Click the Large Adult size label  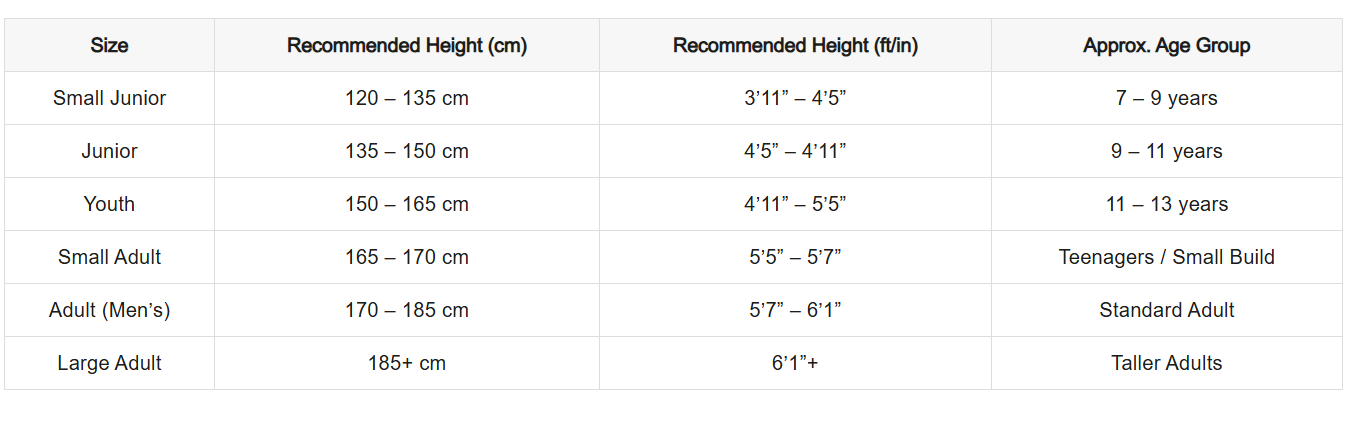click(x=109, y=363)
